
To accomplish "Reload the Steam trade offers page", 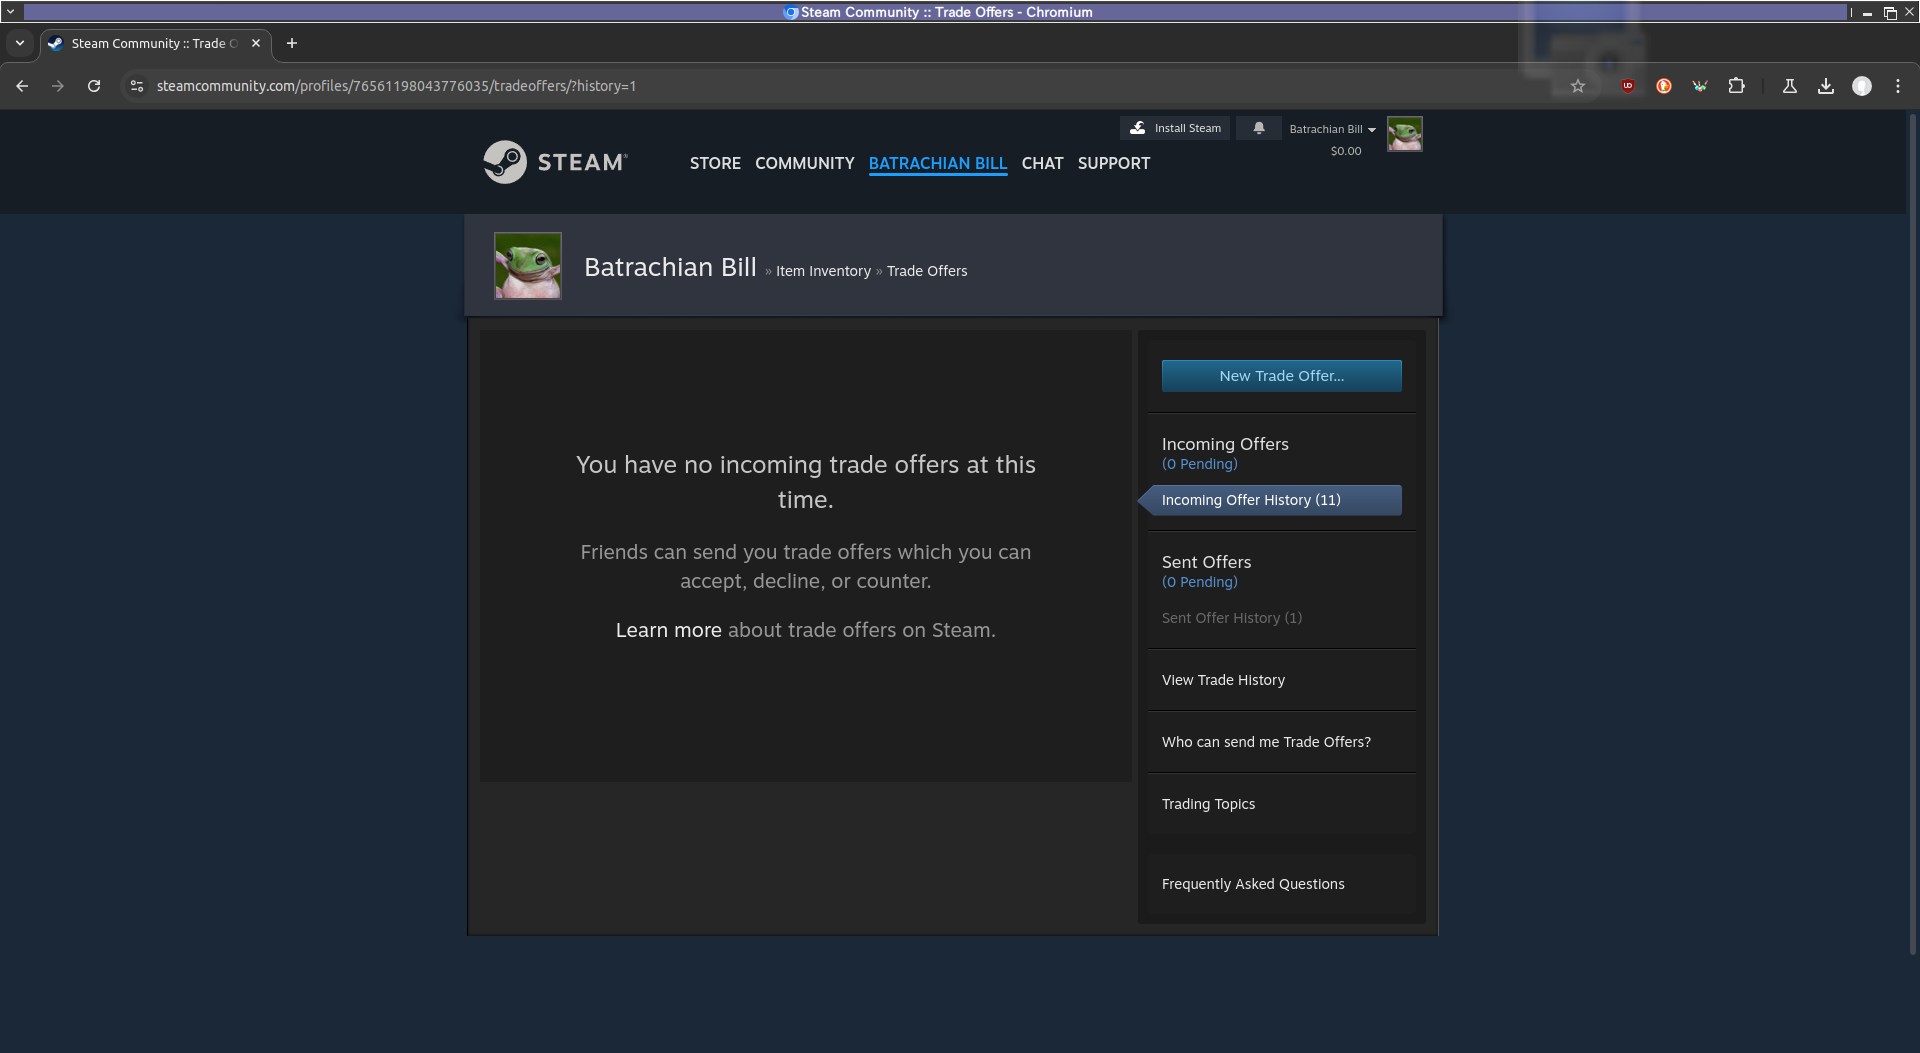I will (x=94, y=86).
